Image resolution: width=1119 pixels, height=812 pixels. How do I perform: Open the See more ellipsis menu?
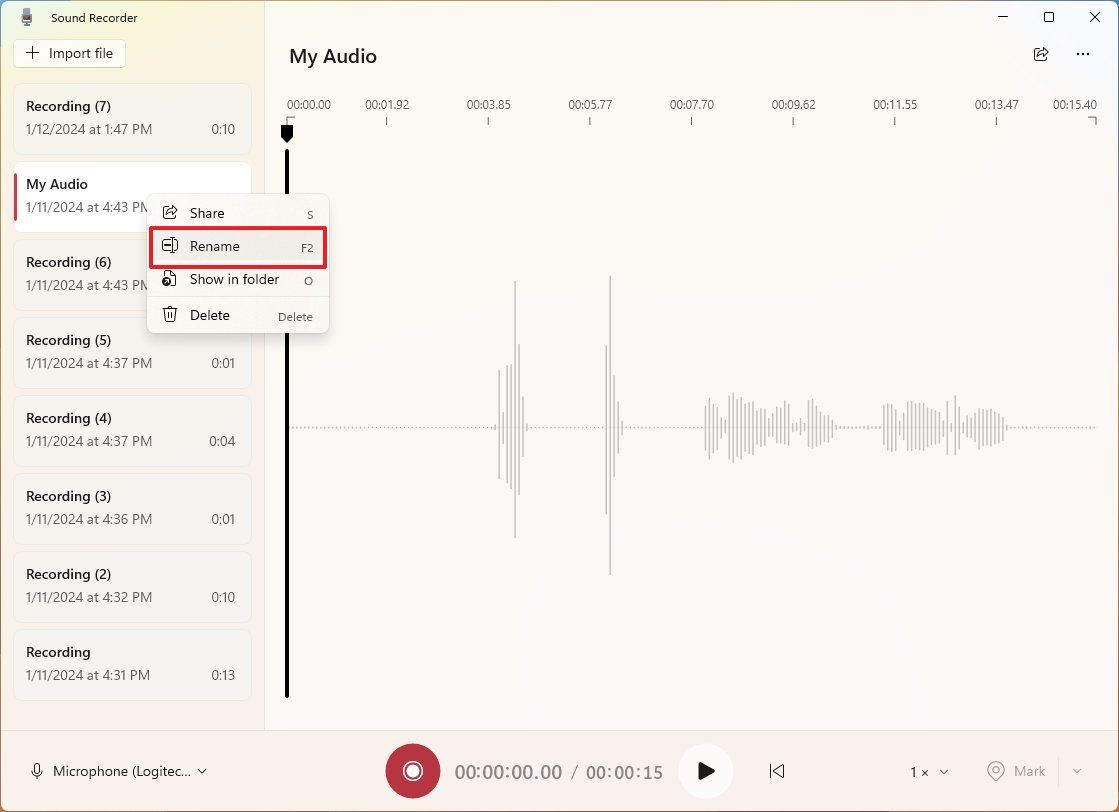[x=1082, y=55]
